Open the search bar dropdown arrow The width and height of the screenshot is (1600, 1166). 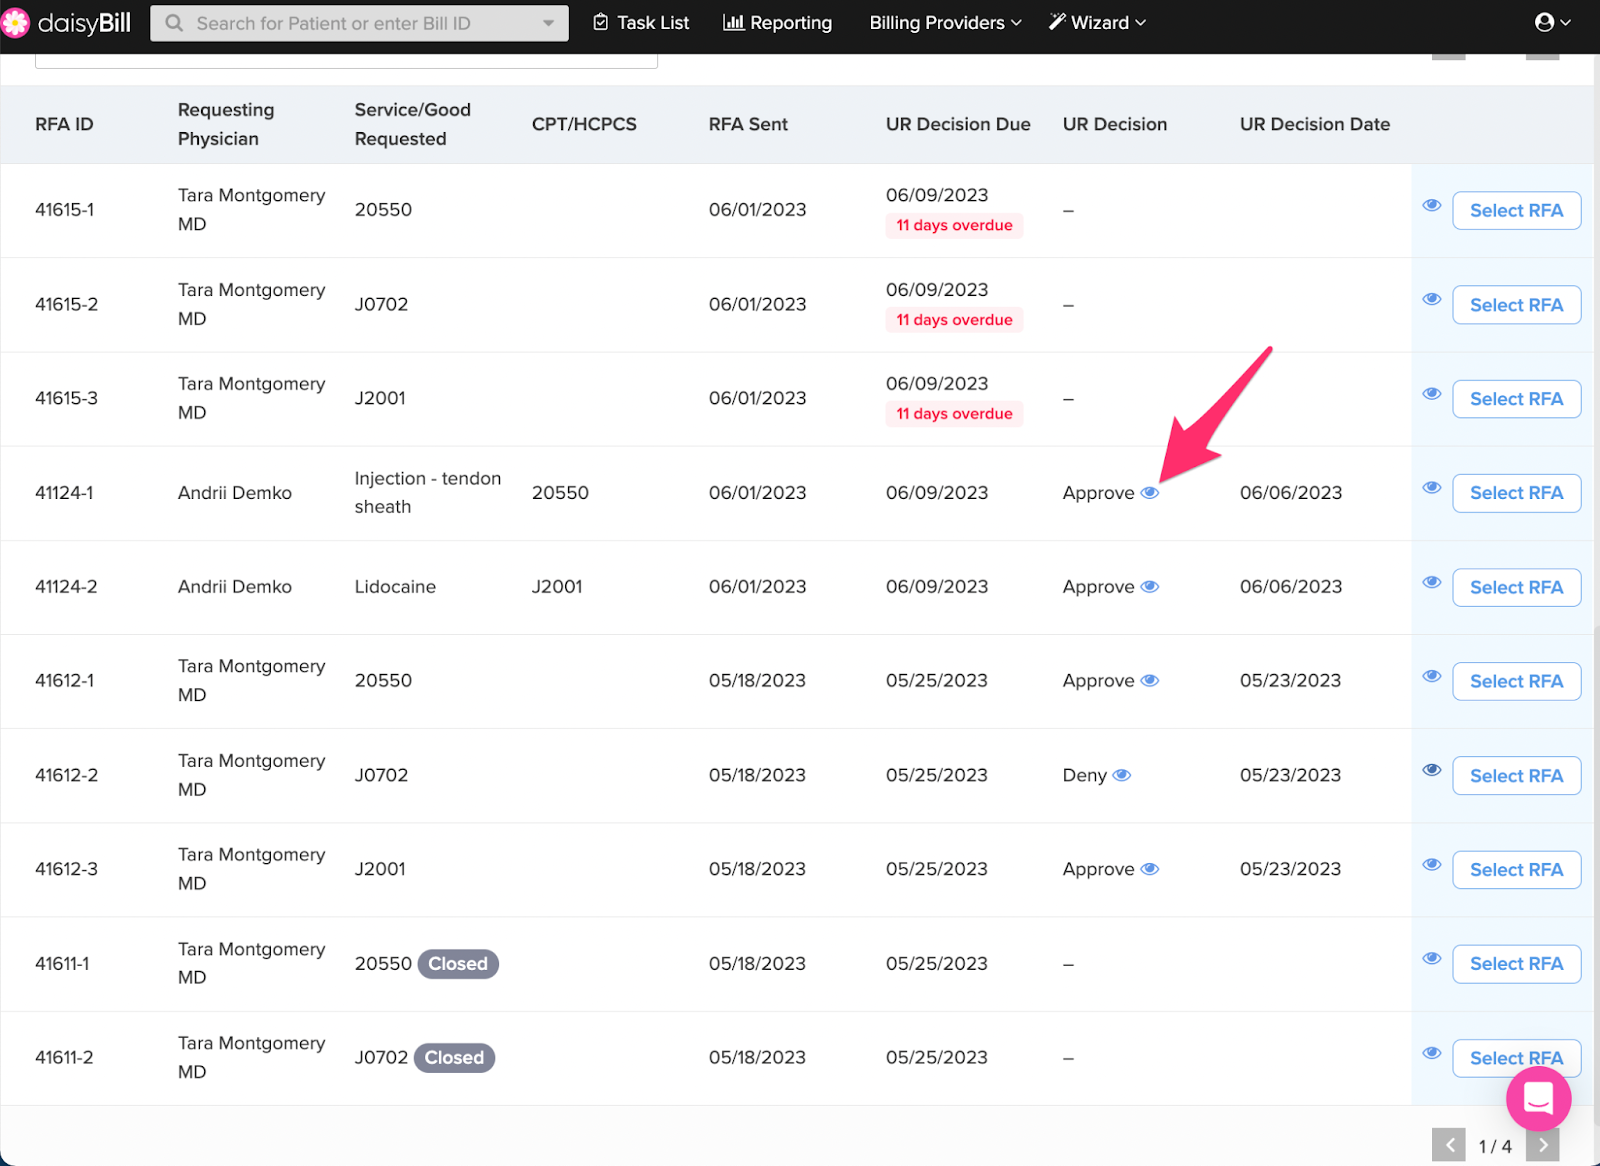click(548, 23)
